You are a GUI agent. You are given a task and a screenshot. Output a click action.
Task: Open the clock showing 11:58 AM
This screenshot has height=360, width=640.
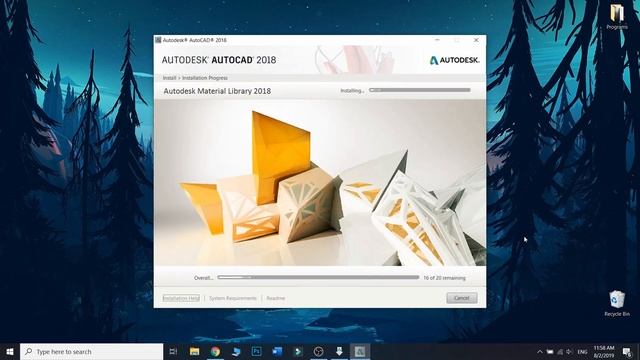604,351
